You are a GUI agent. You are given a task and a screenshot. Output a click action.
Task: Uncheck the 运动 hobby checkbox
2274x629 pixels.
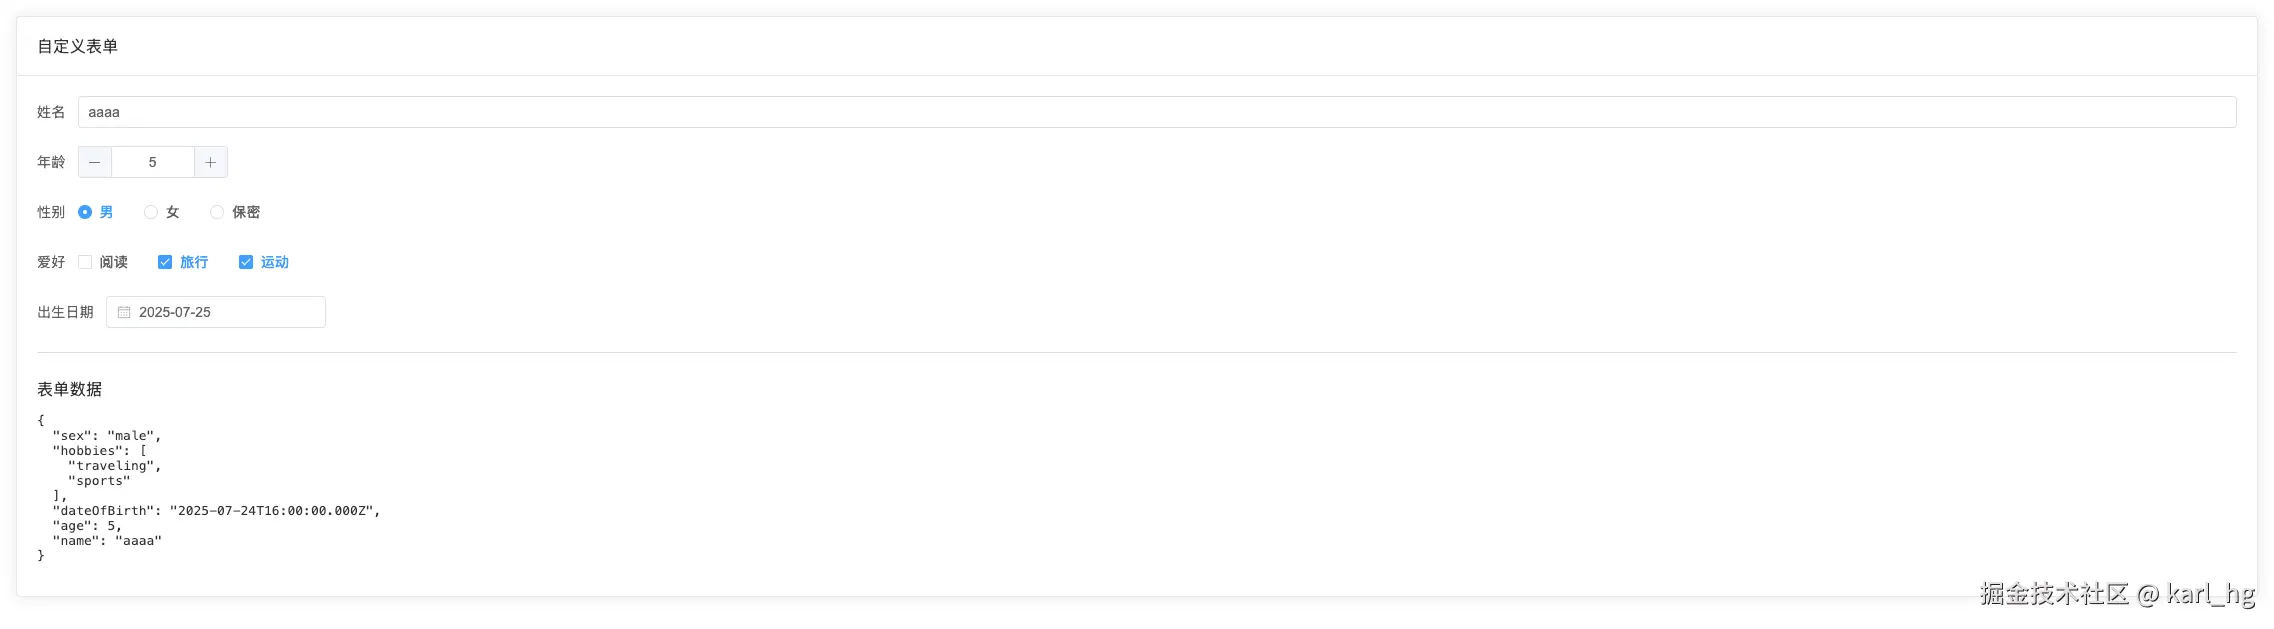[246, 261]
